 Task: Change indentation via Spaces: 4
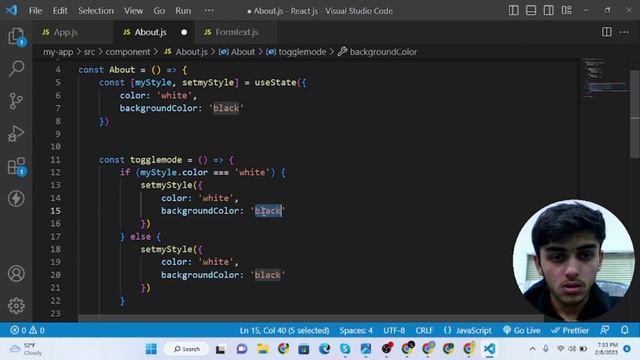tap(356, 330)
